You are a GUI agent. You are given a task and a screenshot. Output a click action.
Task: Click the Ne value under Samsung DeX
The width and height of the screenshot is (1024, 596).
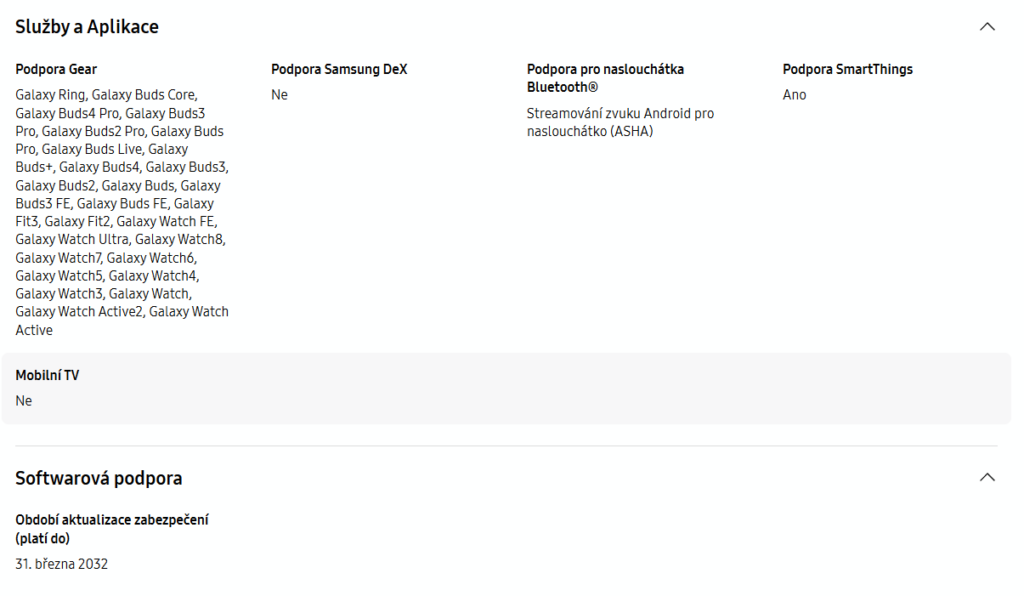(x=279, y=95)
